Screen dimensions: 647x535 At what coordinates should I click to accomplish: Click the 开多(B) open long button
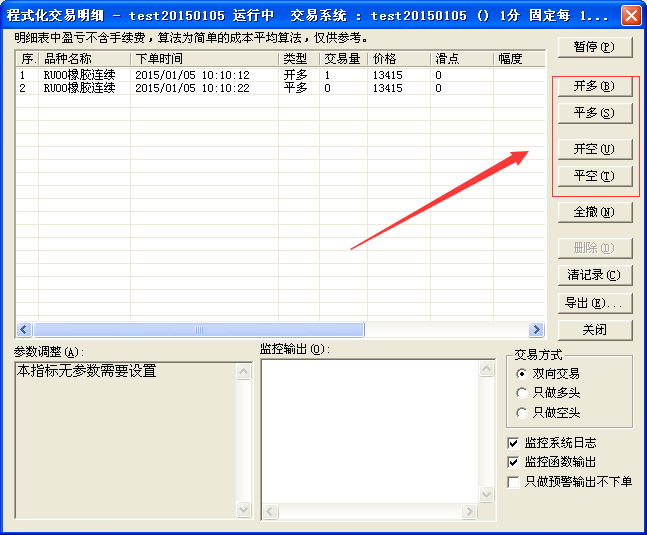click(595, 86)
